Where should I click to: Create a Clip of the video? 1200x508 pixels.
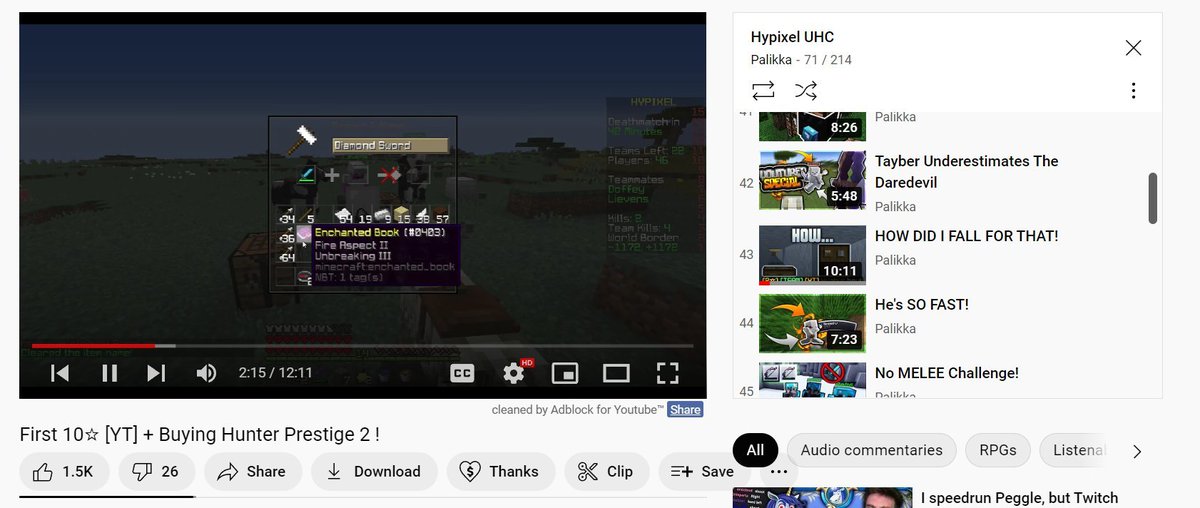click(x=606, y=472)
